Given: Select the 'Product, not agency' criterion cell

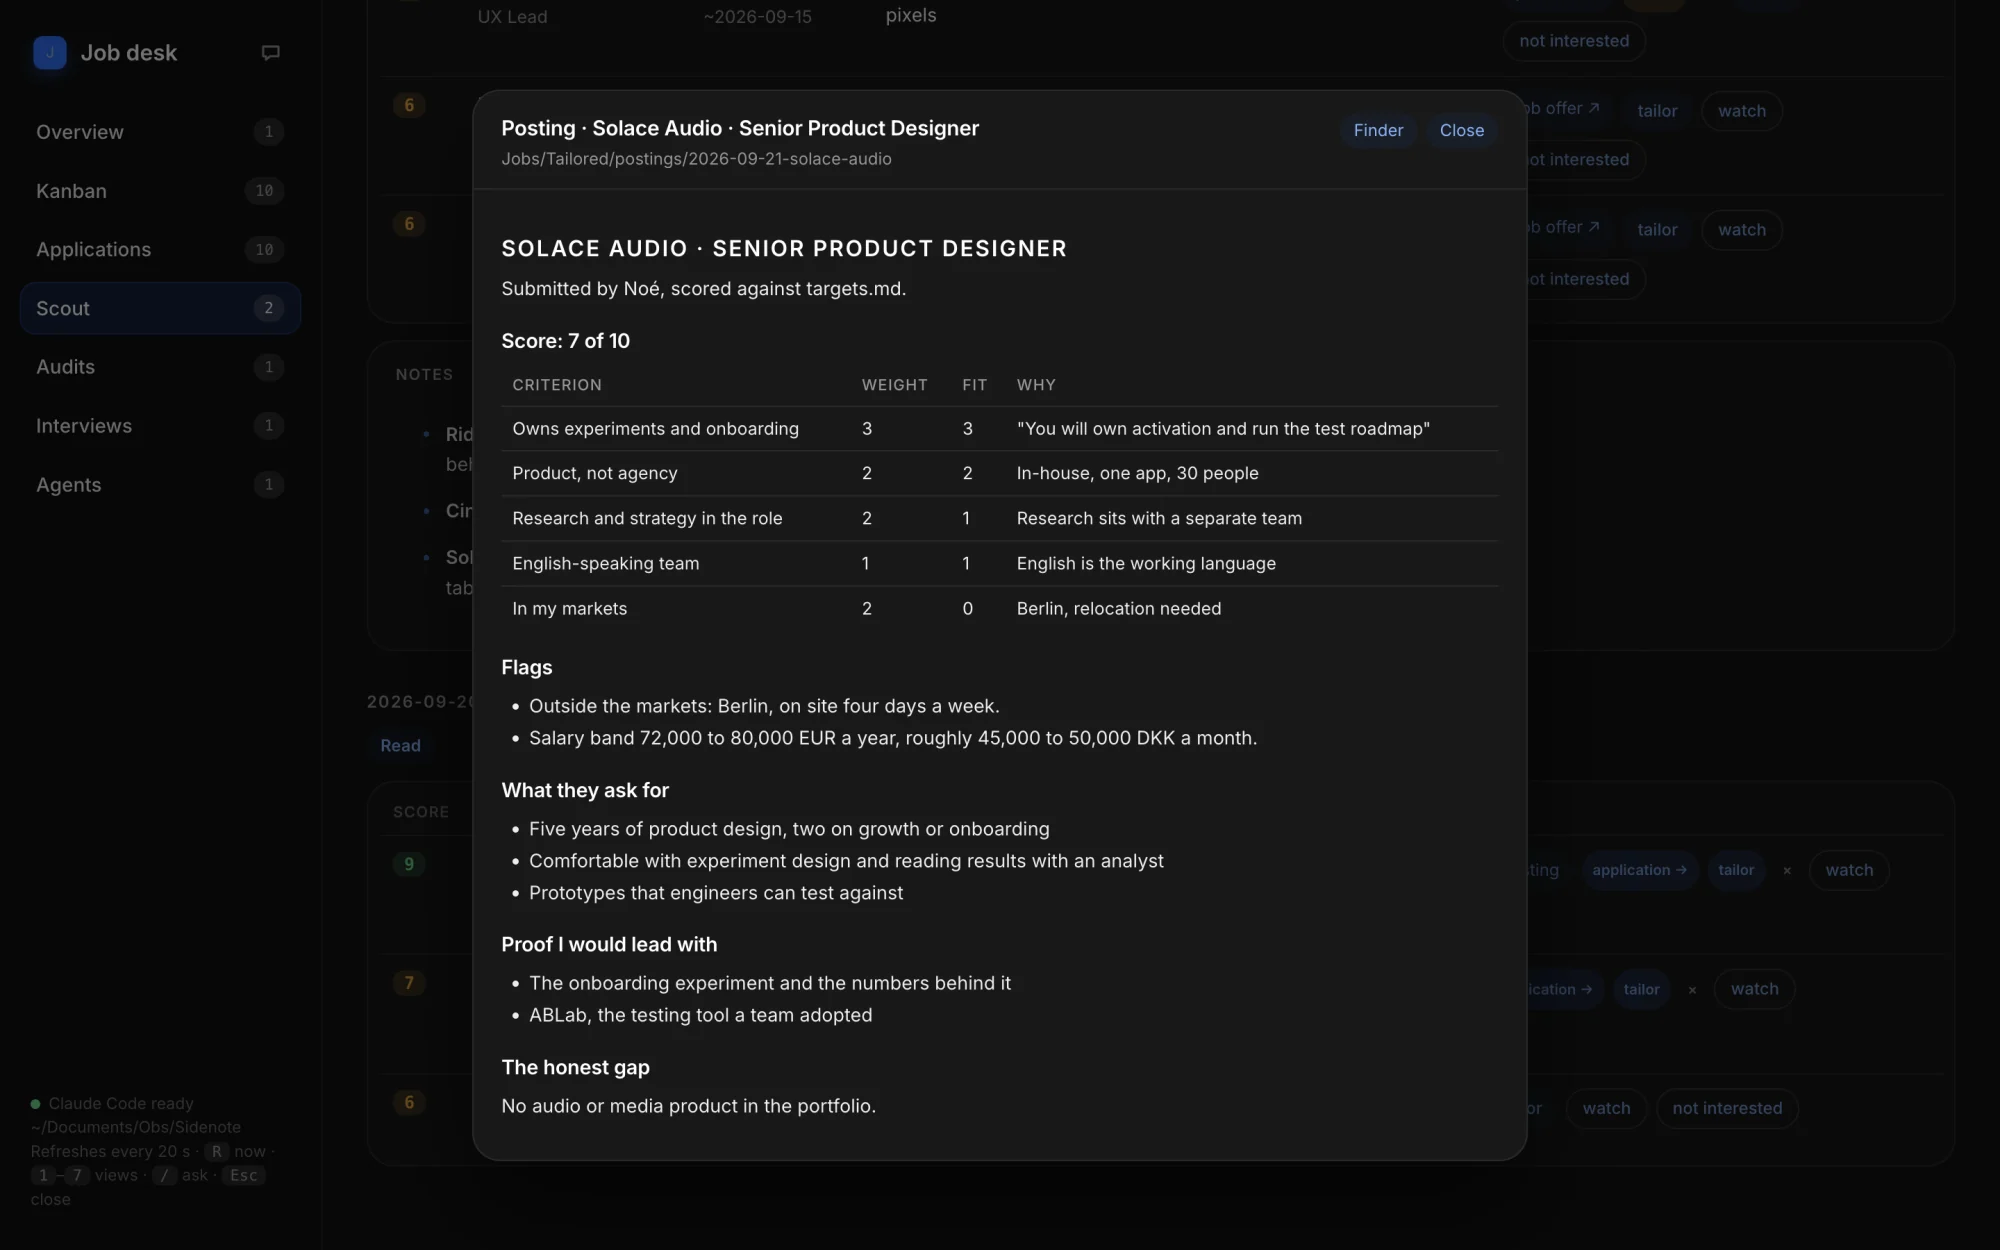Looking at the screenshot, I should coord(594,474).
